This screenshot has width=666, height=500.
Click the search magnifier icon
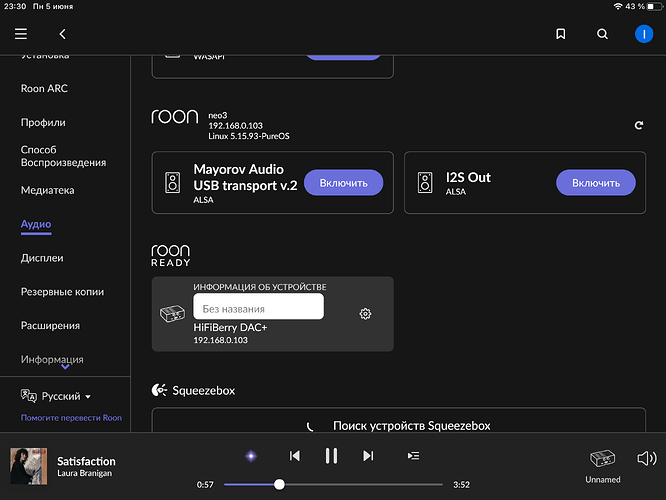click(602, 34)
